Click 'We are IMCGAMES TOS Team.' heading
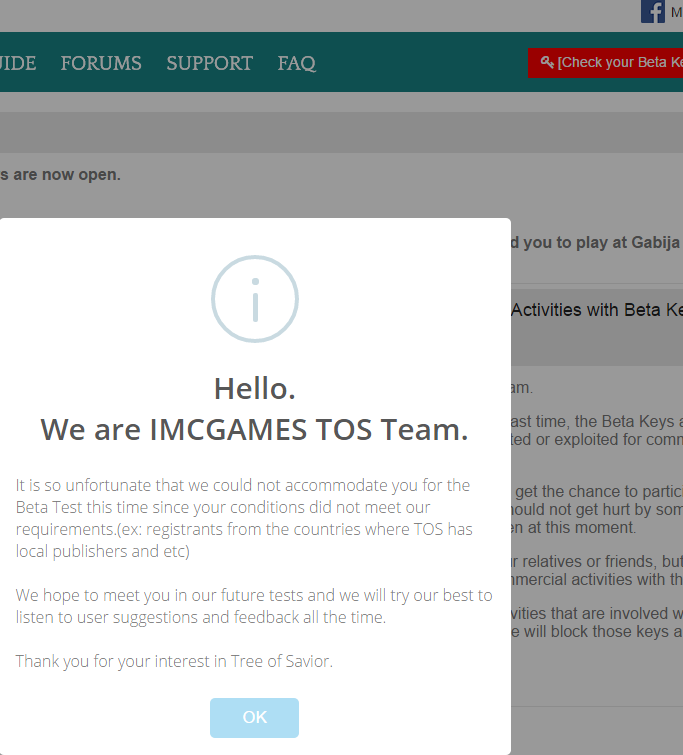 (254, 429)
